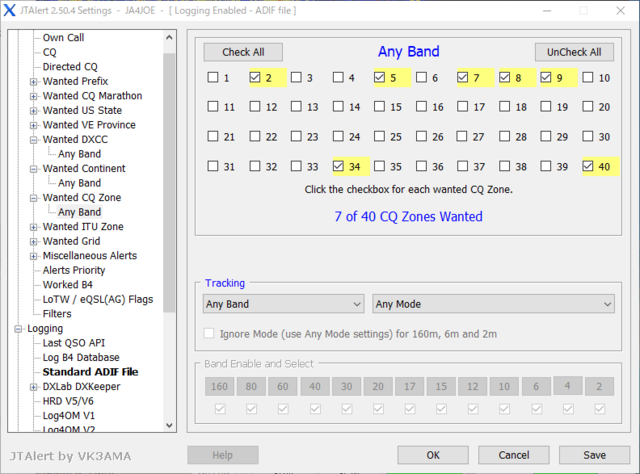Expand the Wanted VE Province node

(33, 125)
